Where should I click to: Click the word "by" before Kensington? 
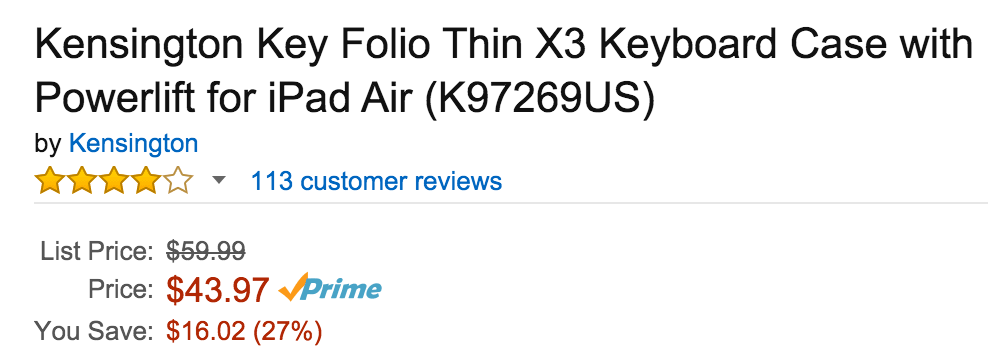click(48, 145)
